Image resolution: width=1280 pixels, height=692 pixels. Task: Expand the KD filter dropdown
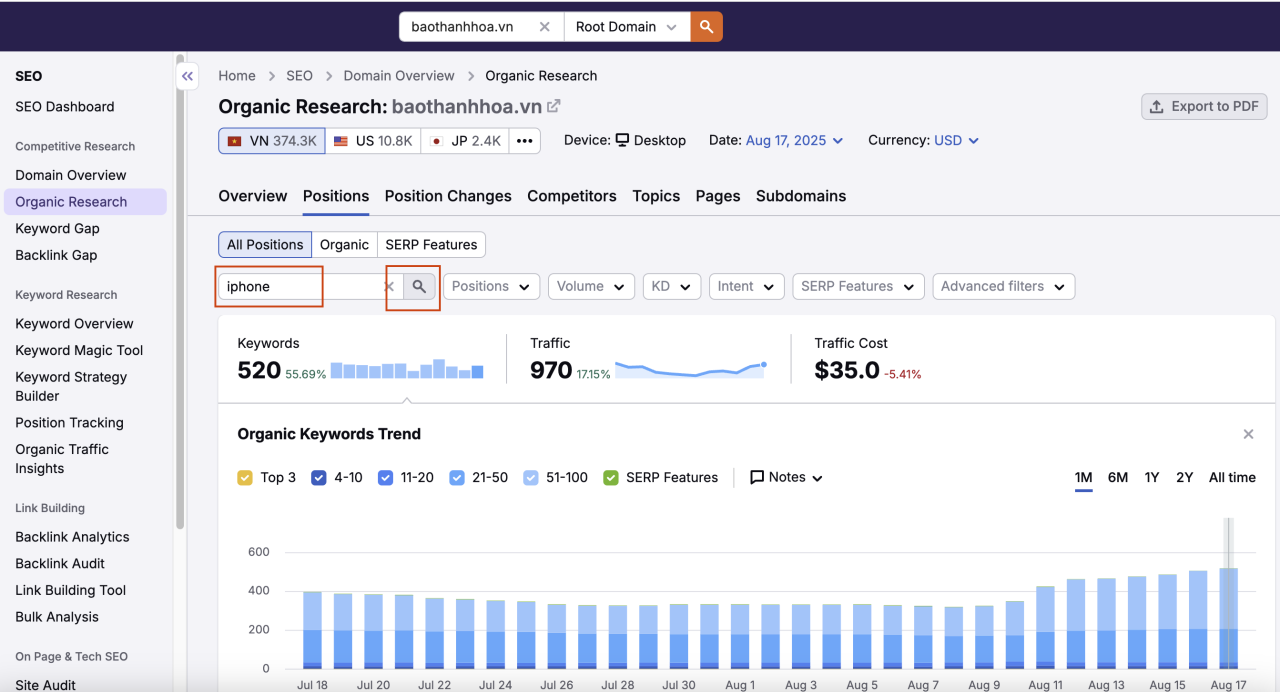click(x=672, y=286)
